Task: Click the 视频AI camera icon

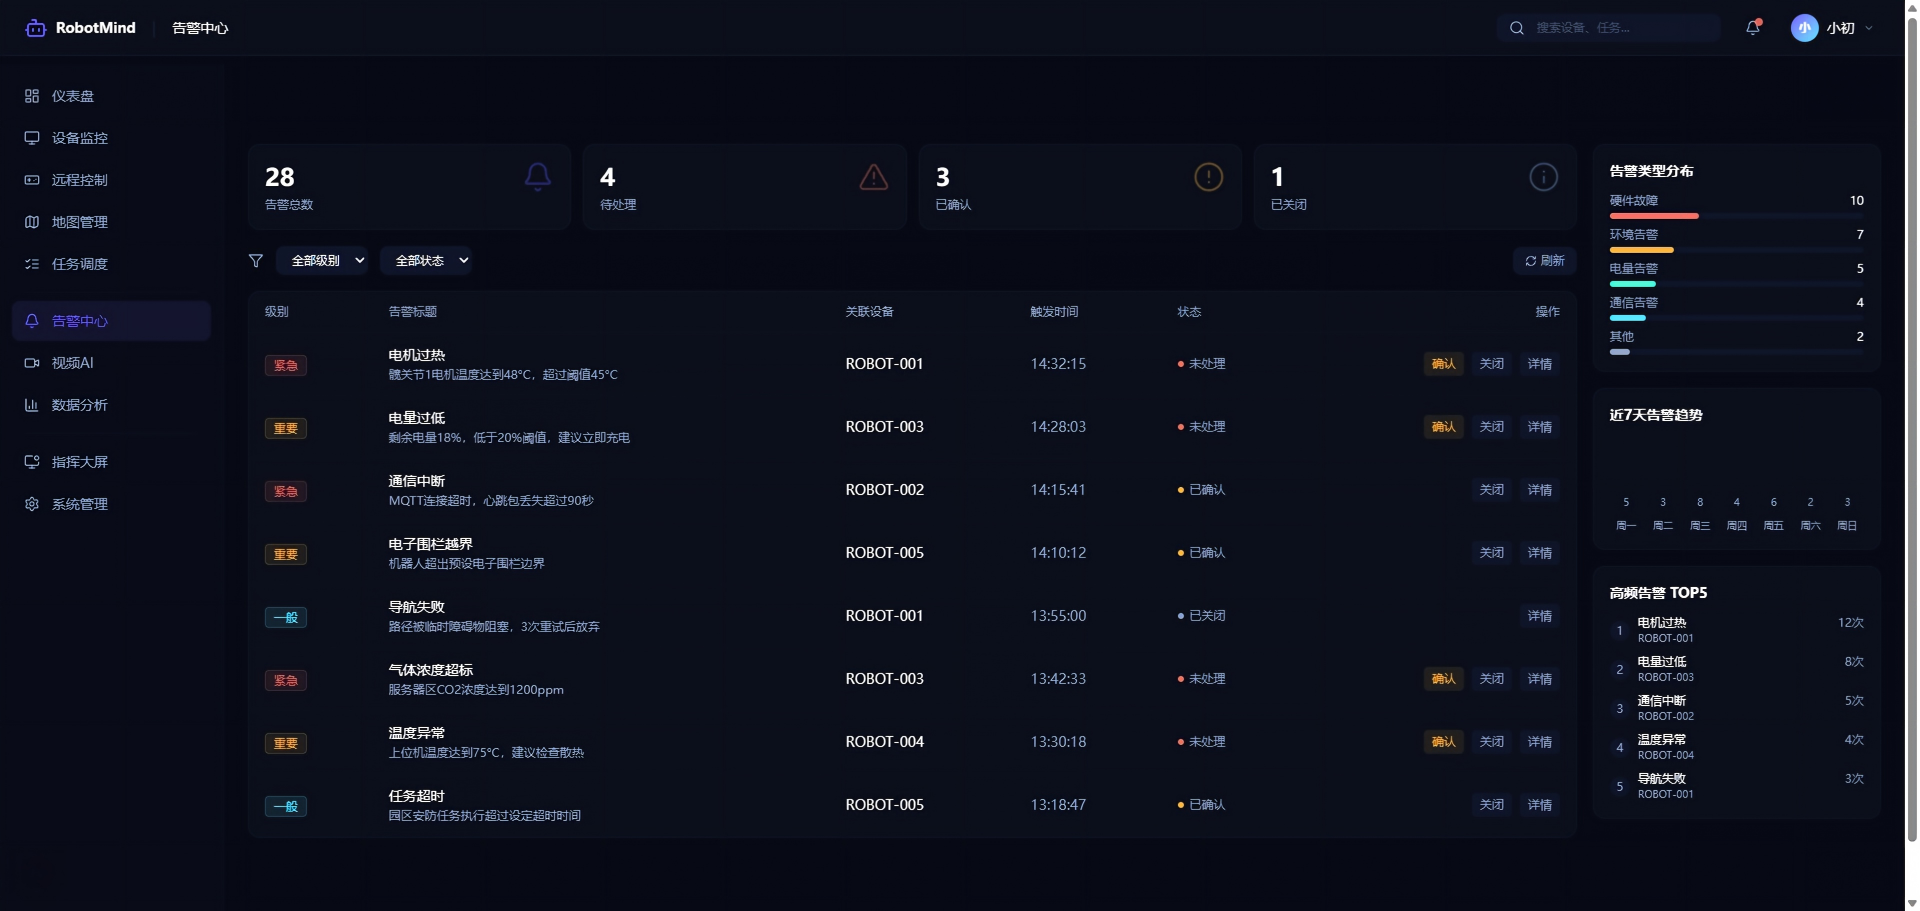Action: pyautogui.click(x=32, y=363)
